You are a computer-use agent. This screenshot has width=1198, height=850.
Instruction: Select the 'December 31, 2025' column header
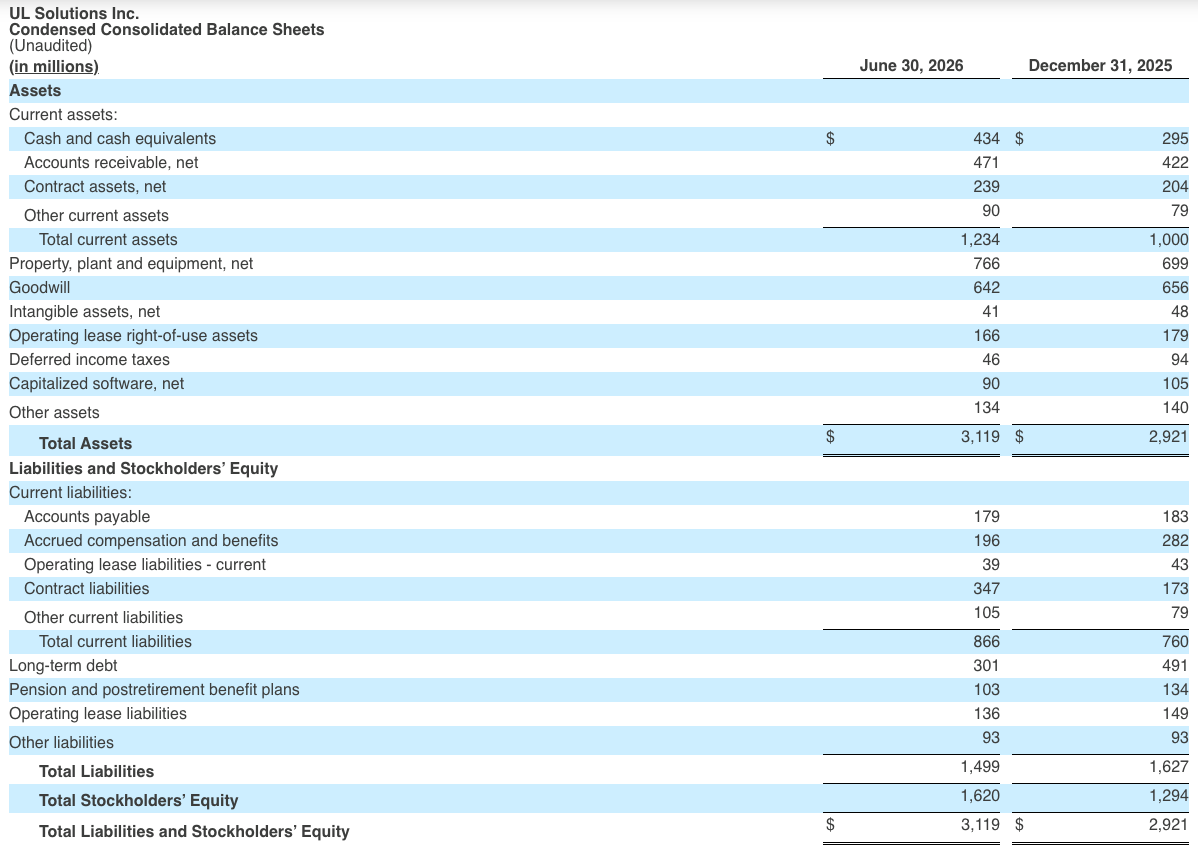click(1100, 66)
